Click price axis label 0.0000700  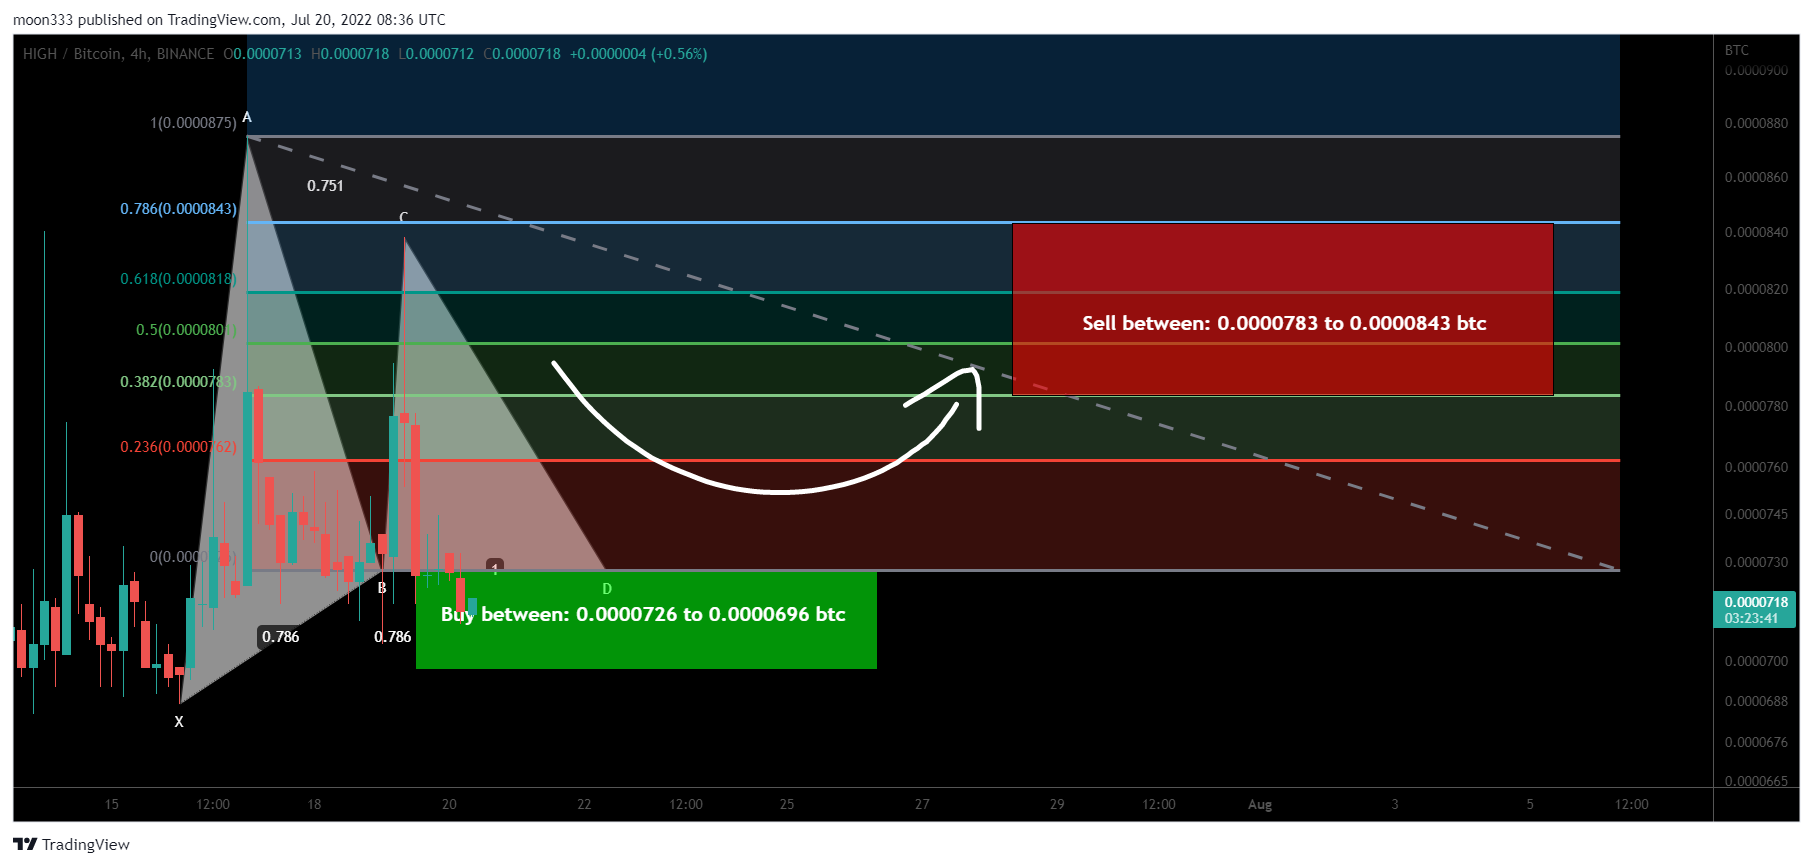(1756, 661)
